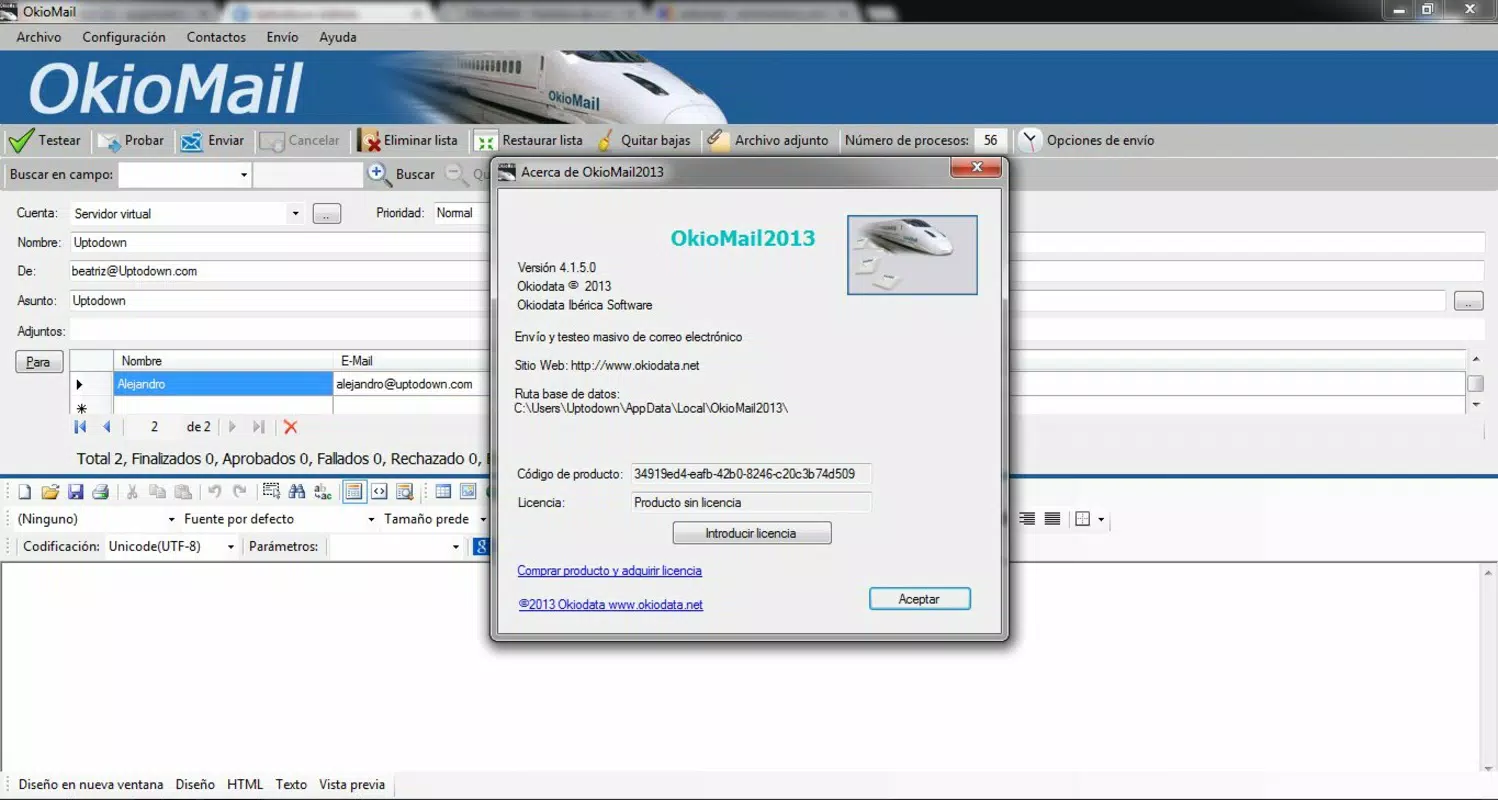This screenshot has width=1498, height=800.
Task: Click the first record navigation arrow
Action: click(80, 427)
